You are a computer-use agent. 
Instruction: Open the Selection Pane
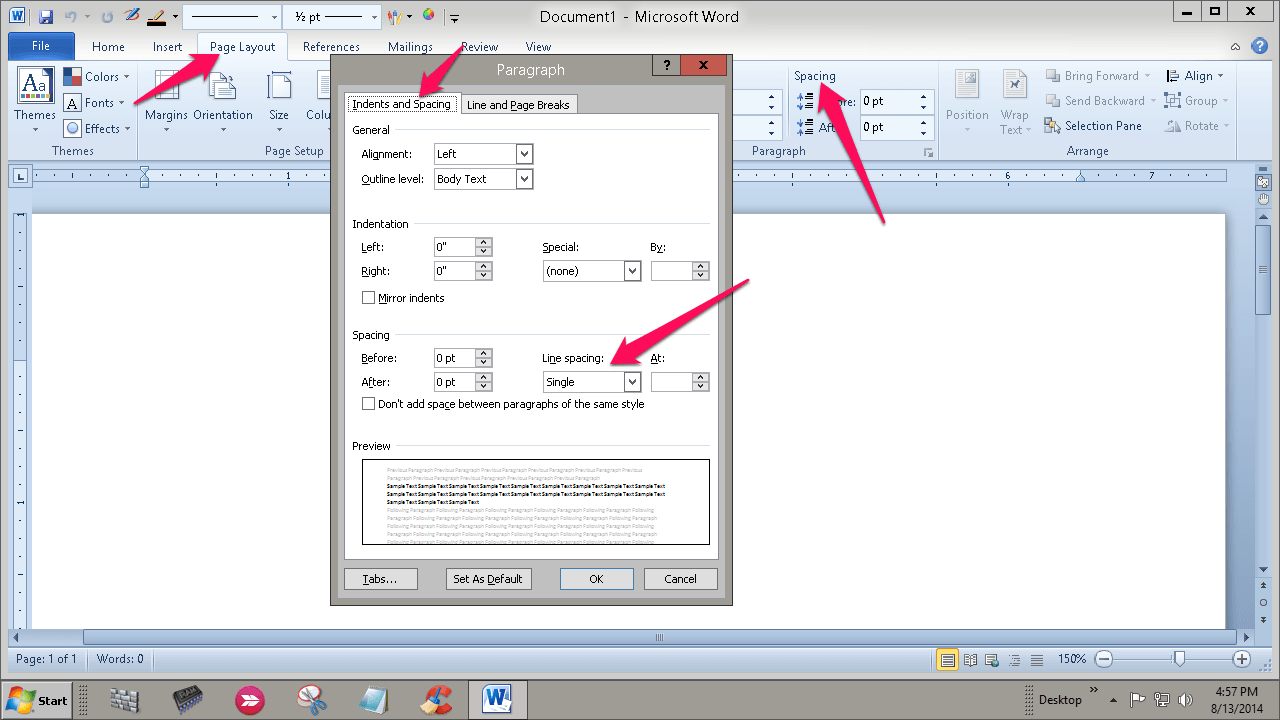1093,126
